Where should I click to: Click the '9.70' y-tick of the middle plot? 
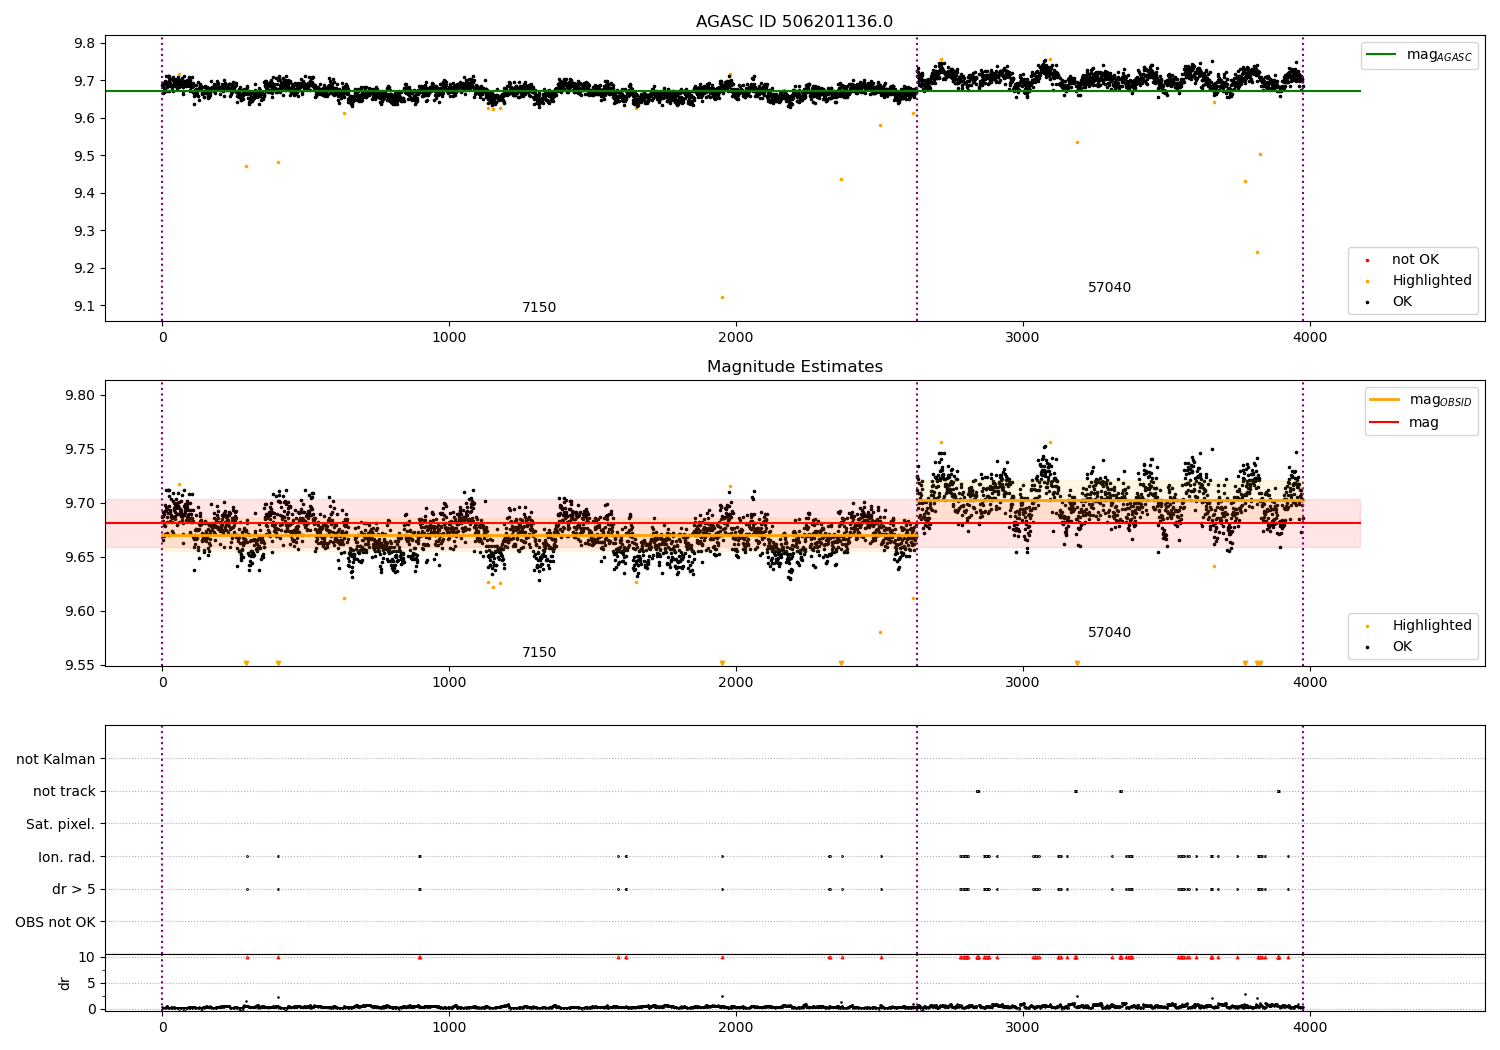(81, 503)
